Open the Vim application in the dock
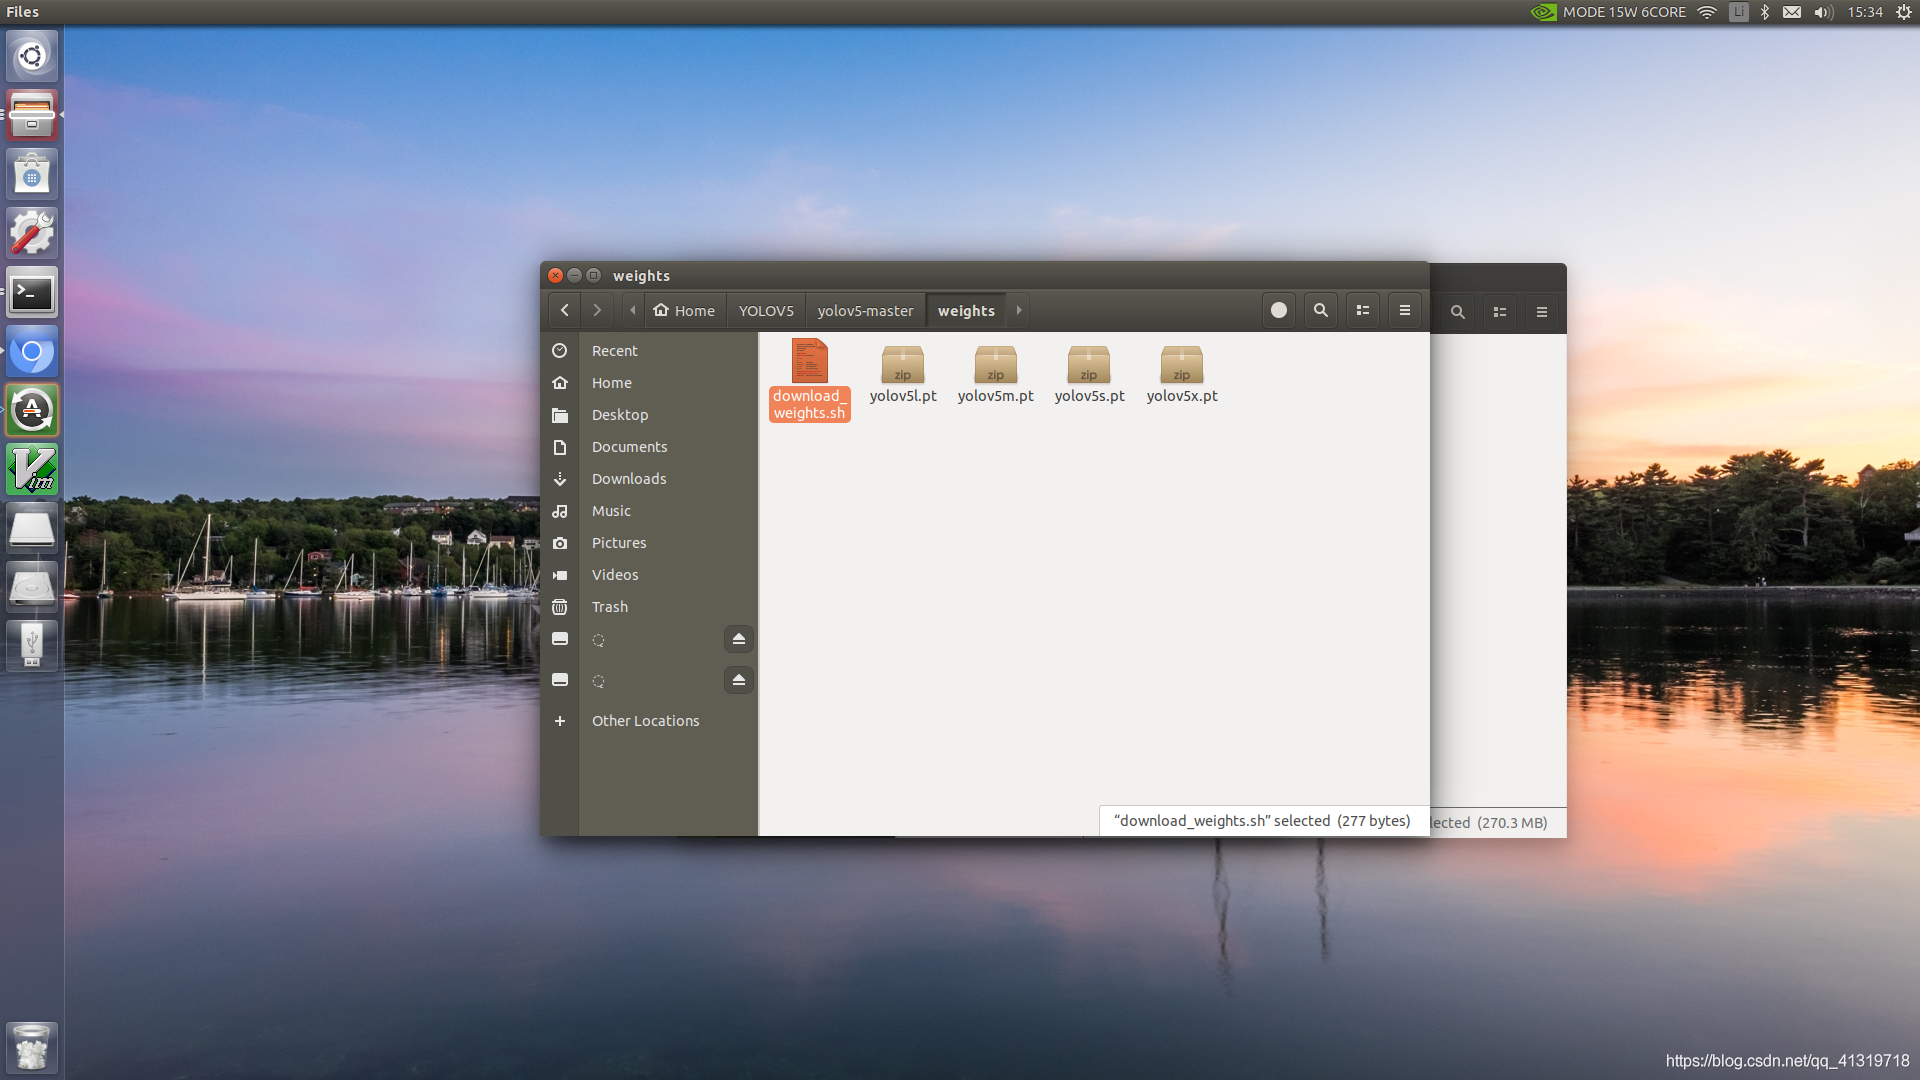The image size is (1920, 1080). point(32,469)
